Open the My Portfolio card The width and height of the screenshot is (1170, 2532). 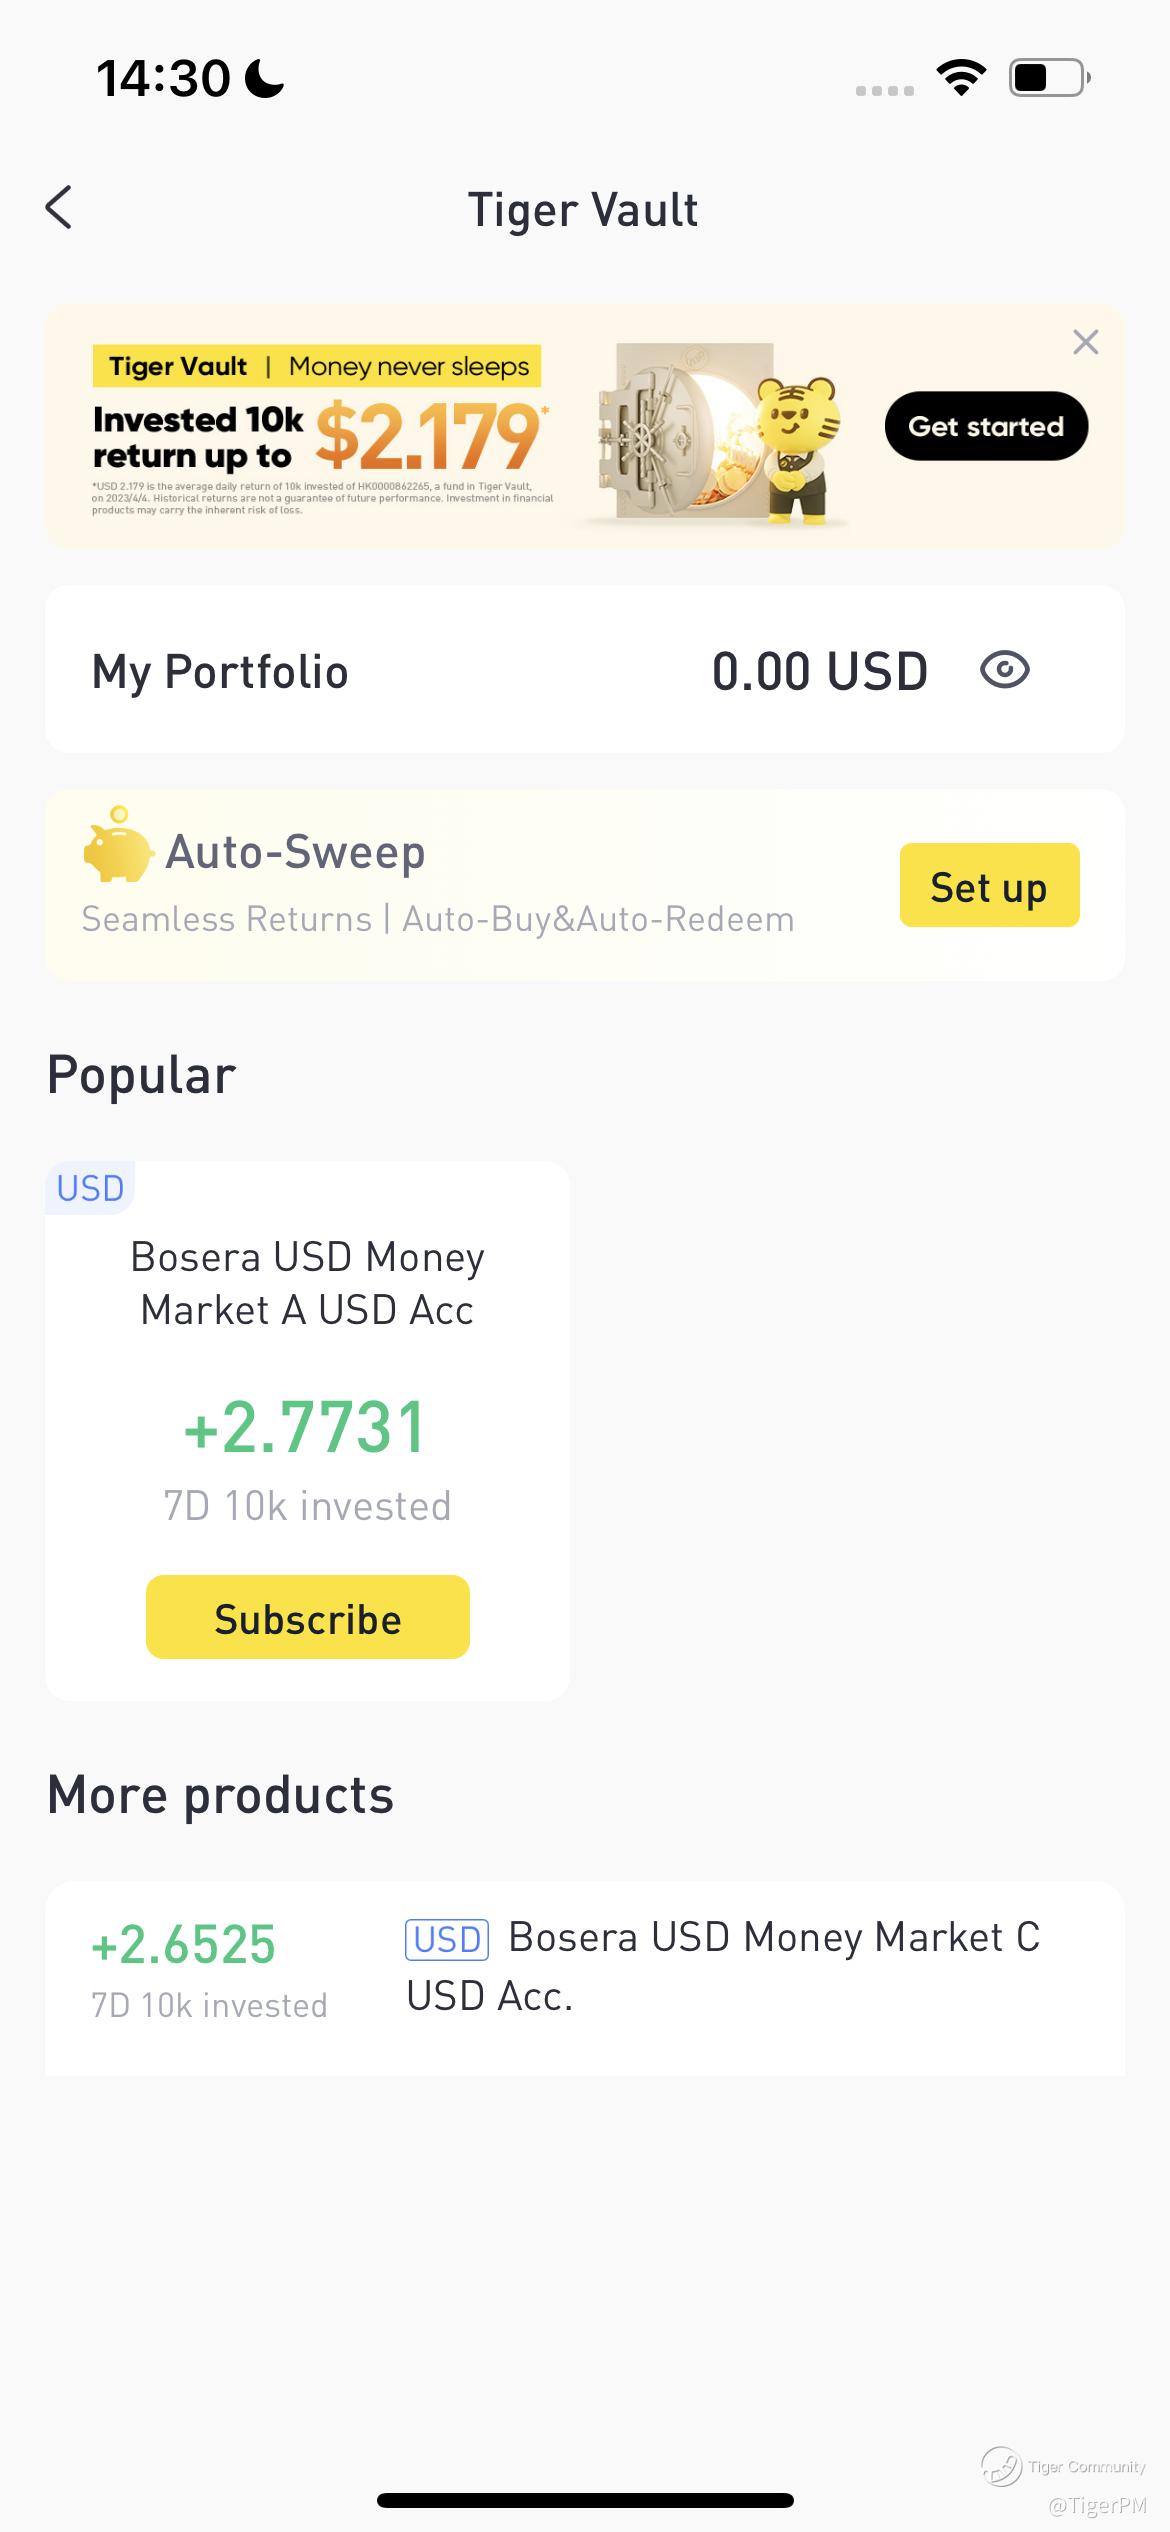585,669
